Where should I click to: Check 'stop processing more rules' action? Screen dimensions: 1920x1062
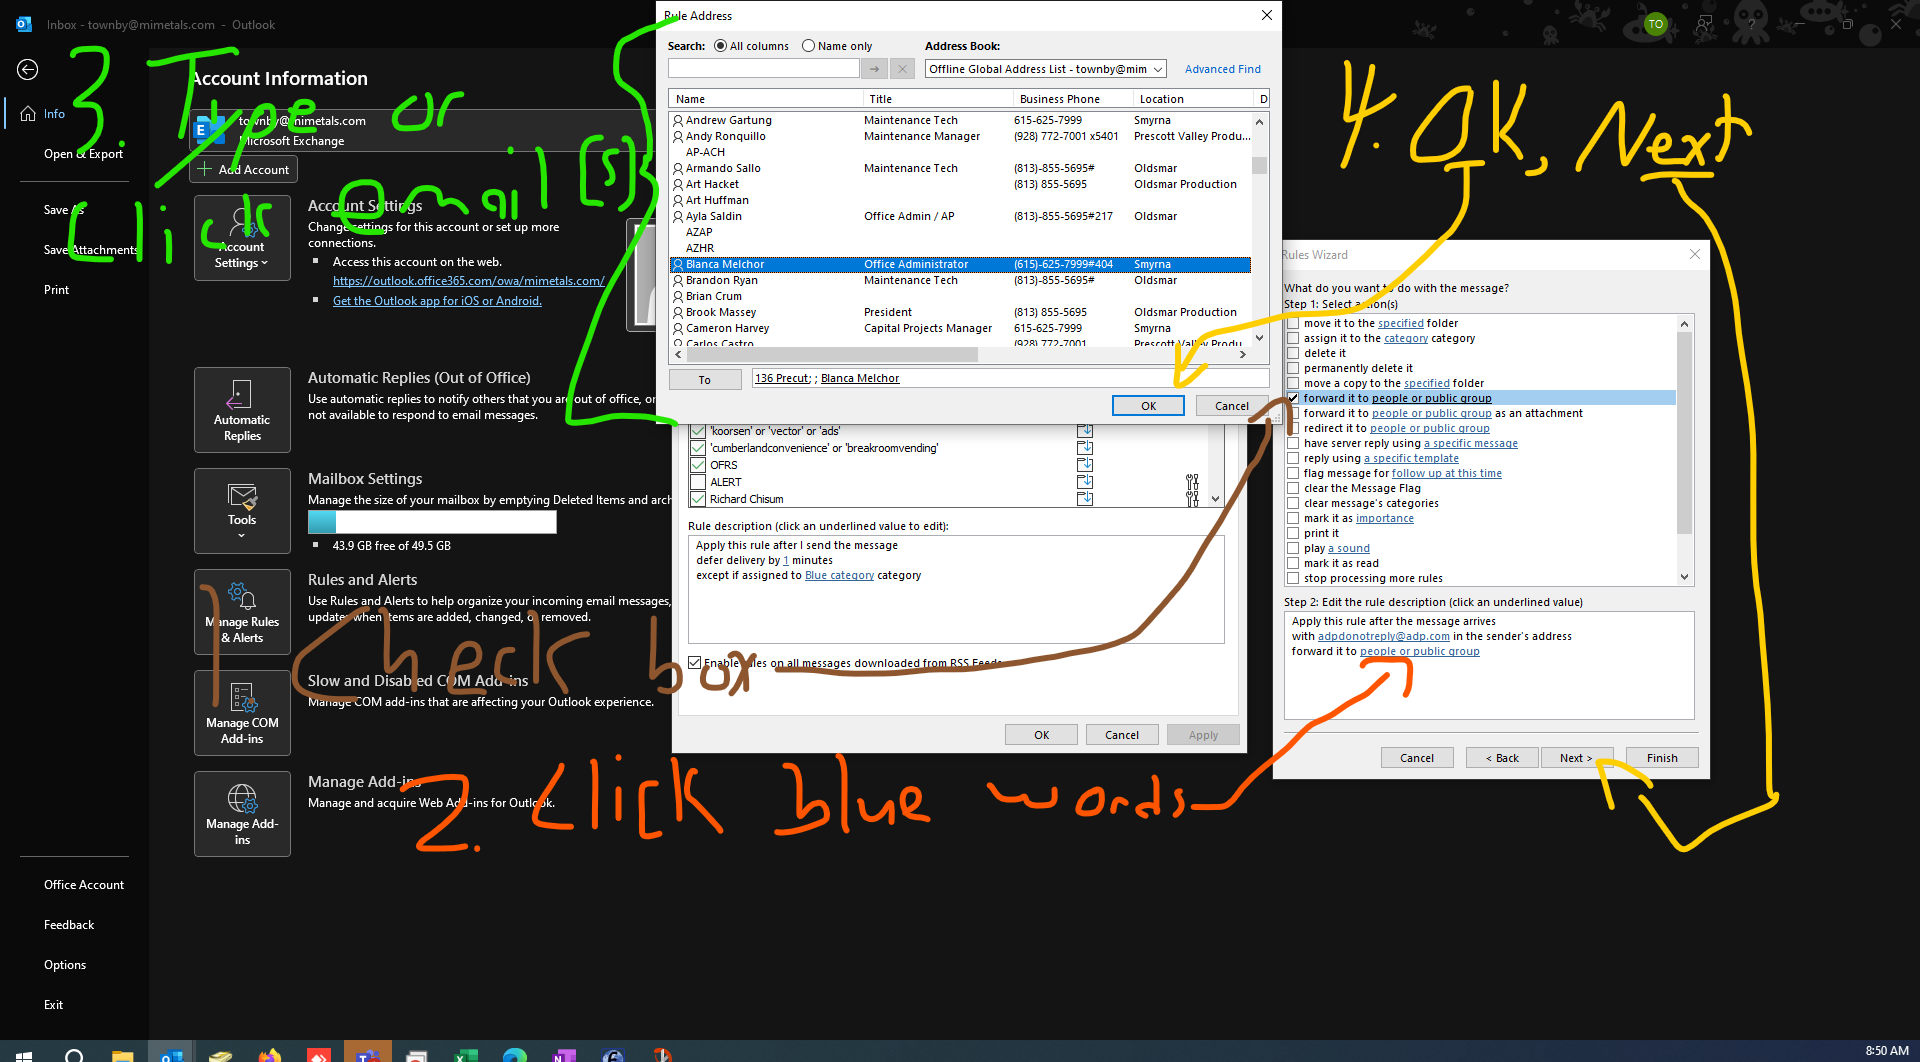click(x=1293, y=578)
